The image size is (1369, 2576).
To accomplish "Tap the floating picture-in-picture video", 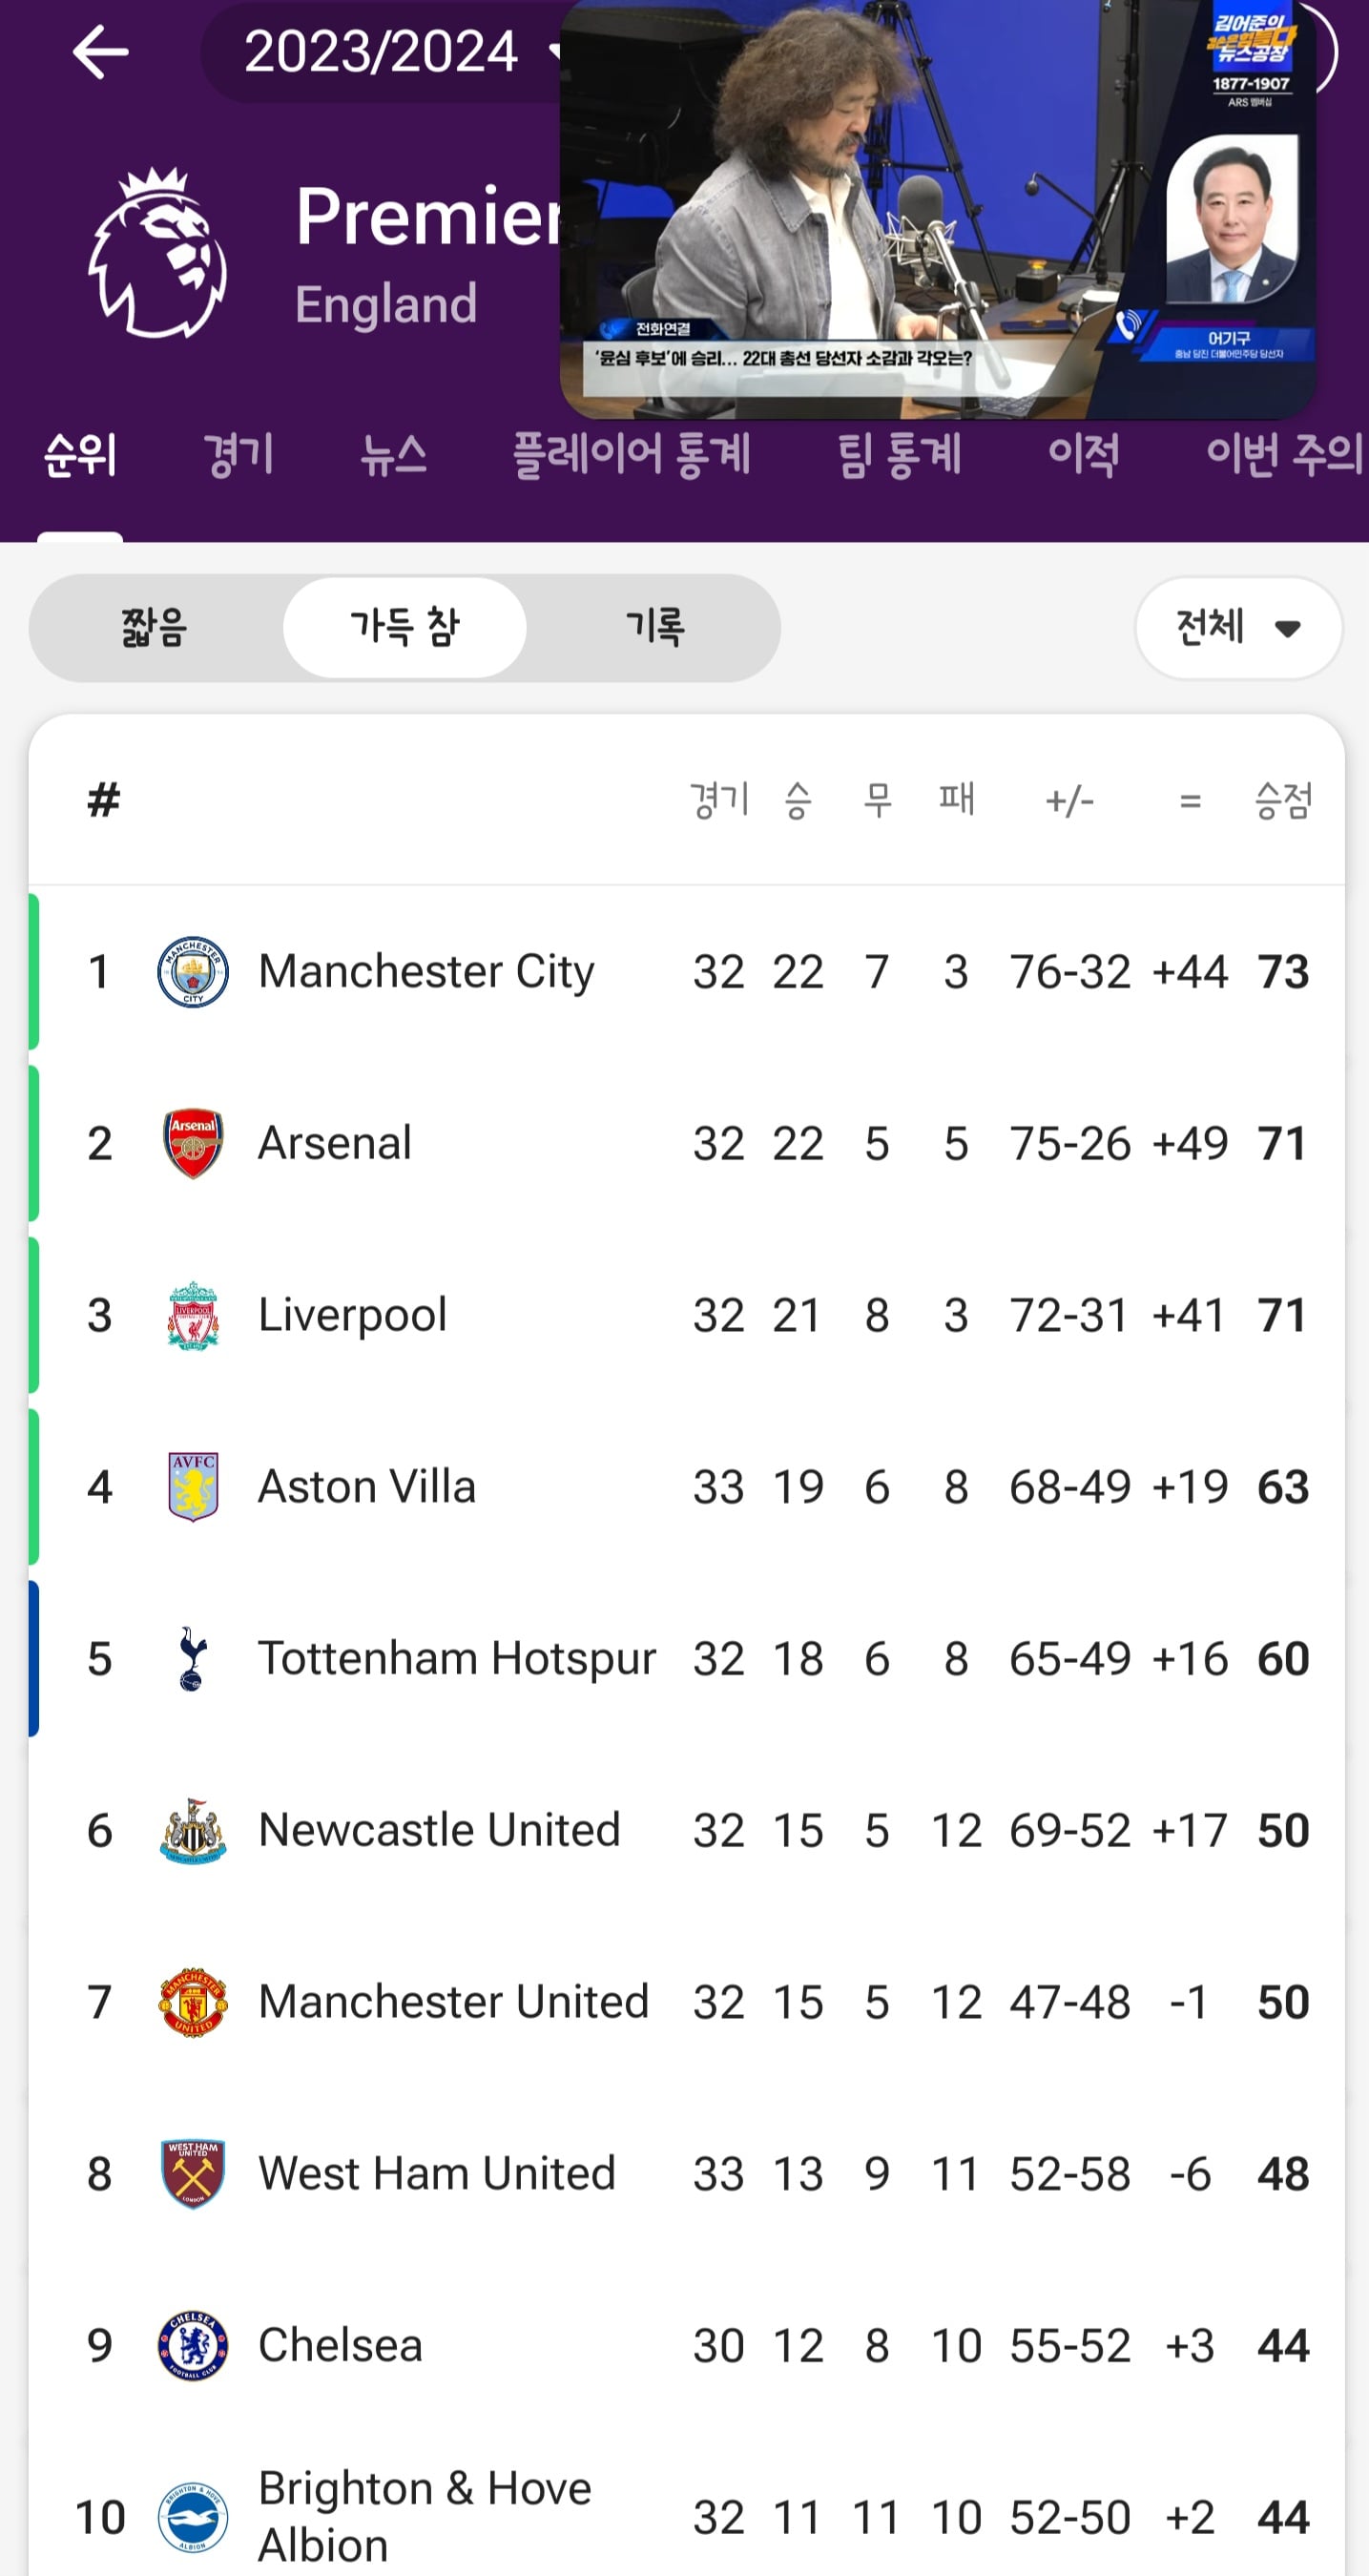I will coord(938,208).
